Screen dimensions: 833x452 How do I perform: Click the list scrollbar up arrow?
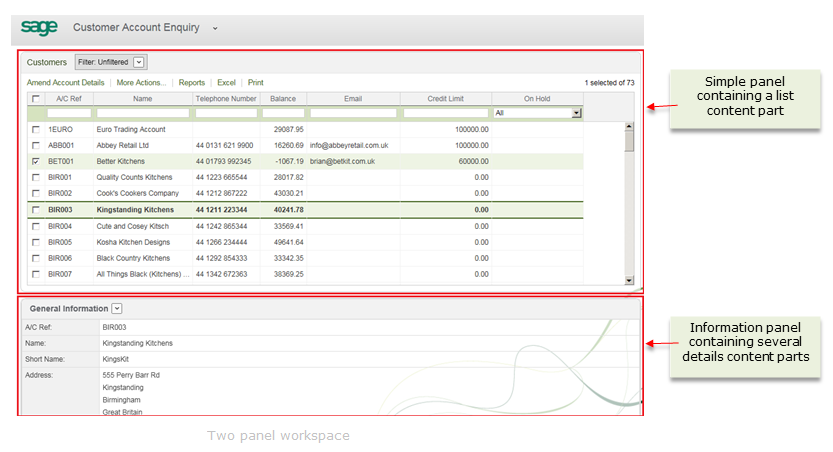point(629,127)
